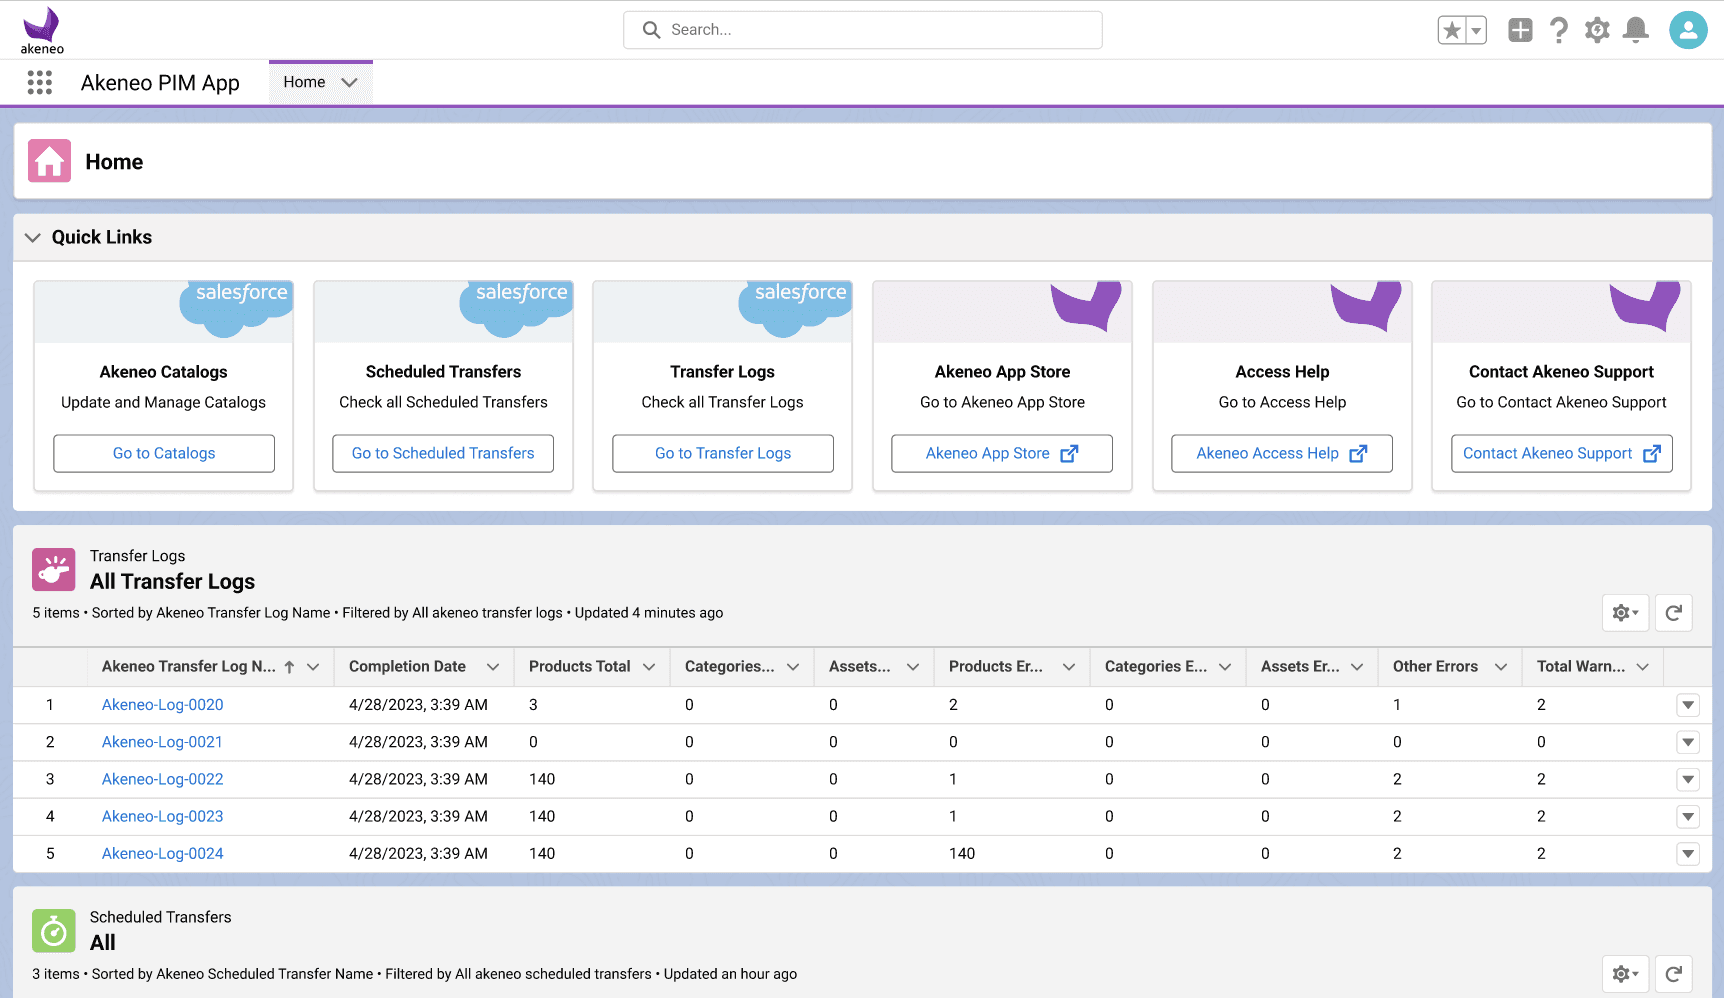Open Akeneo Transfer Log Name column menu
Screen dimensions: 1724x998
(x=313, y=667)
